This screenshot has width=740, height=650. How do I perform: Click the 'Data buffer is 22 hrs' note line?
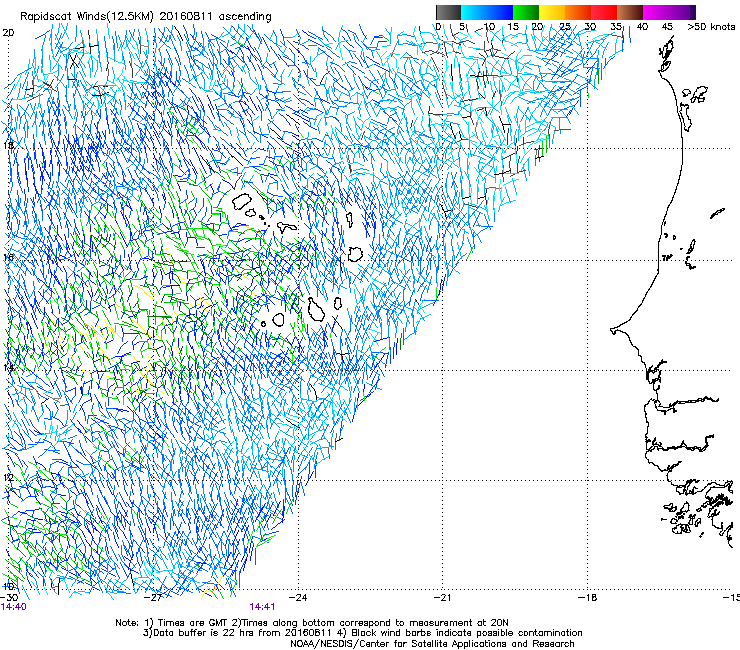pyautogui.click(x=362, y=633)
